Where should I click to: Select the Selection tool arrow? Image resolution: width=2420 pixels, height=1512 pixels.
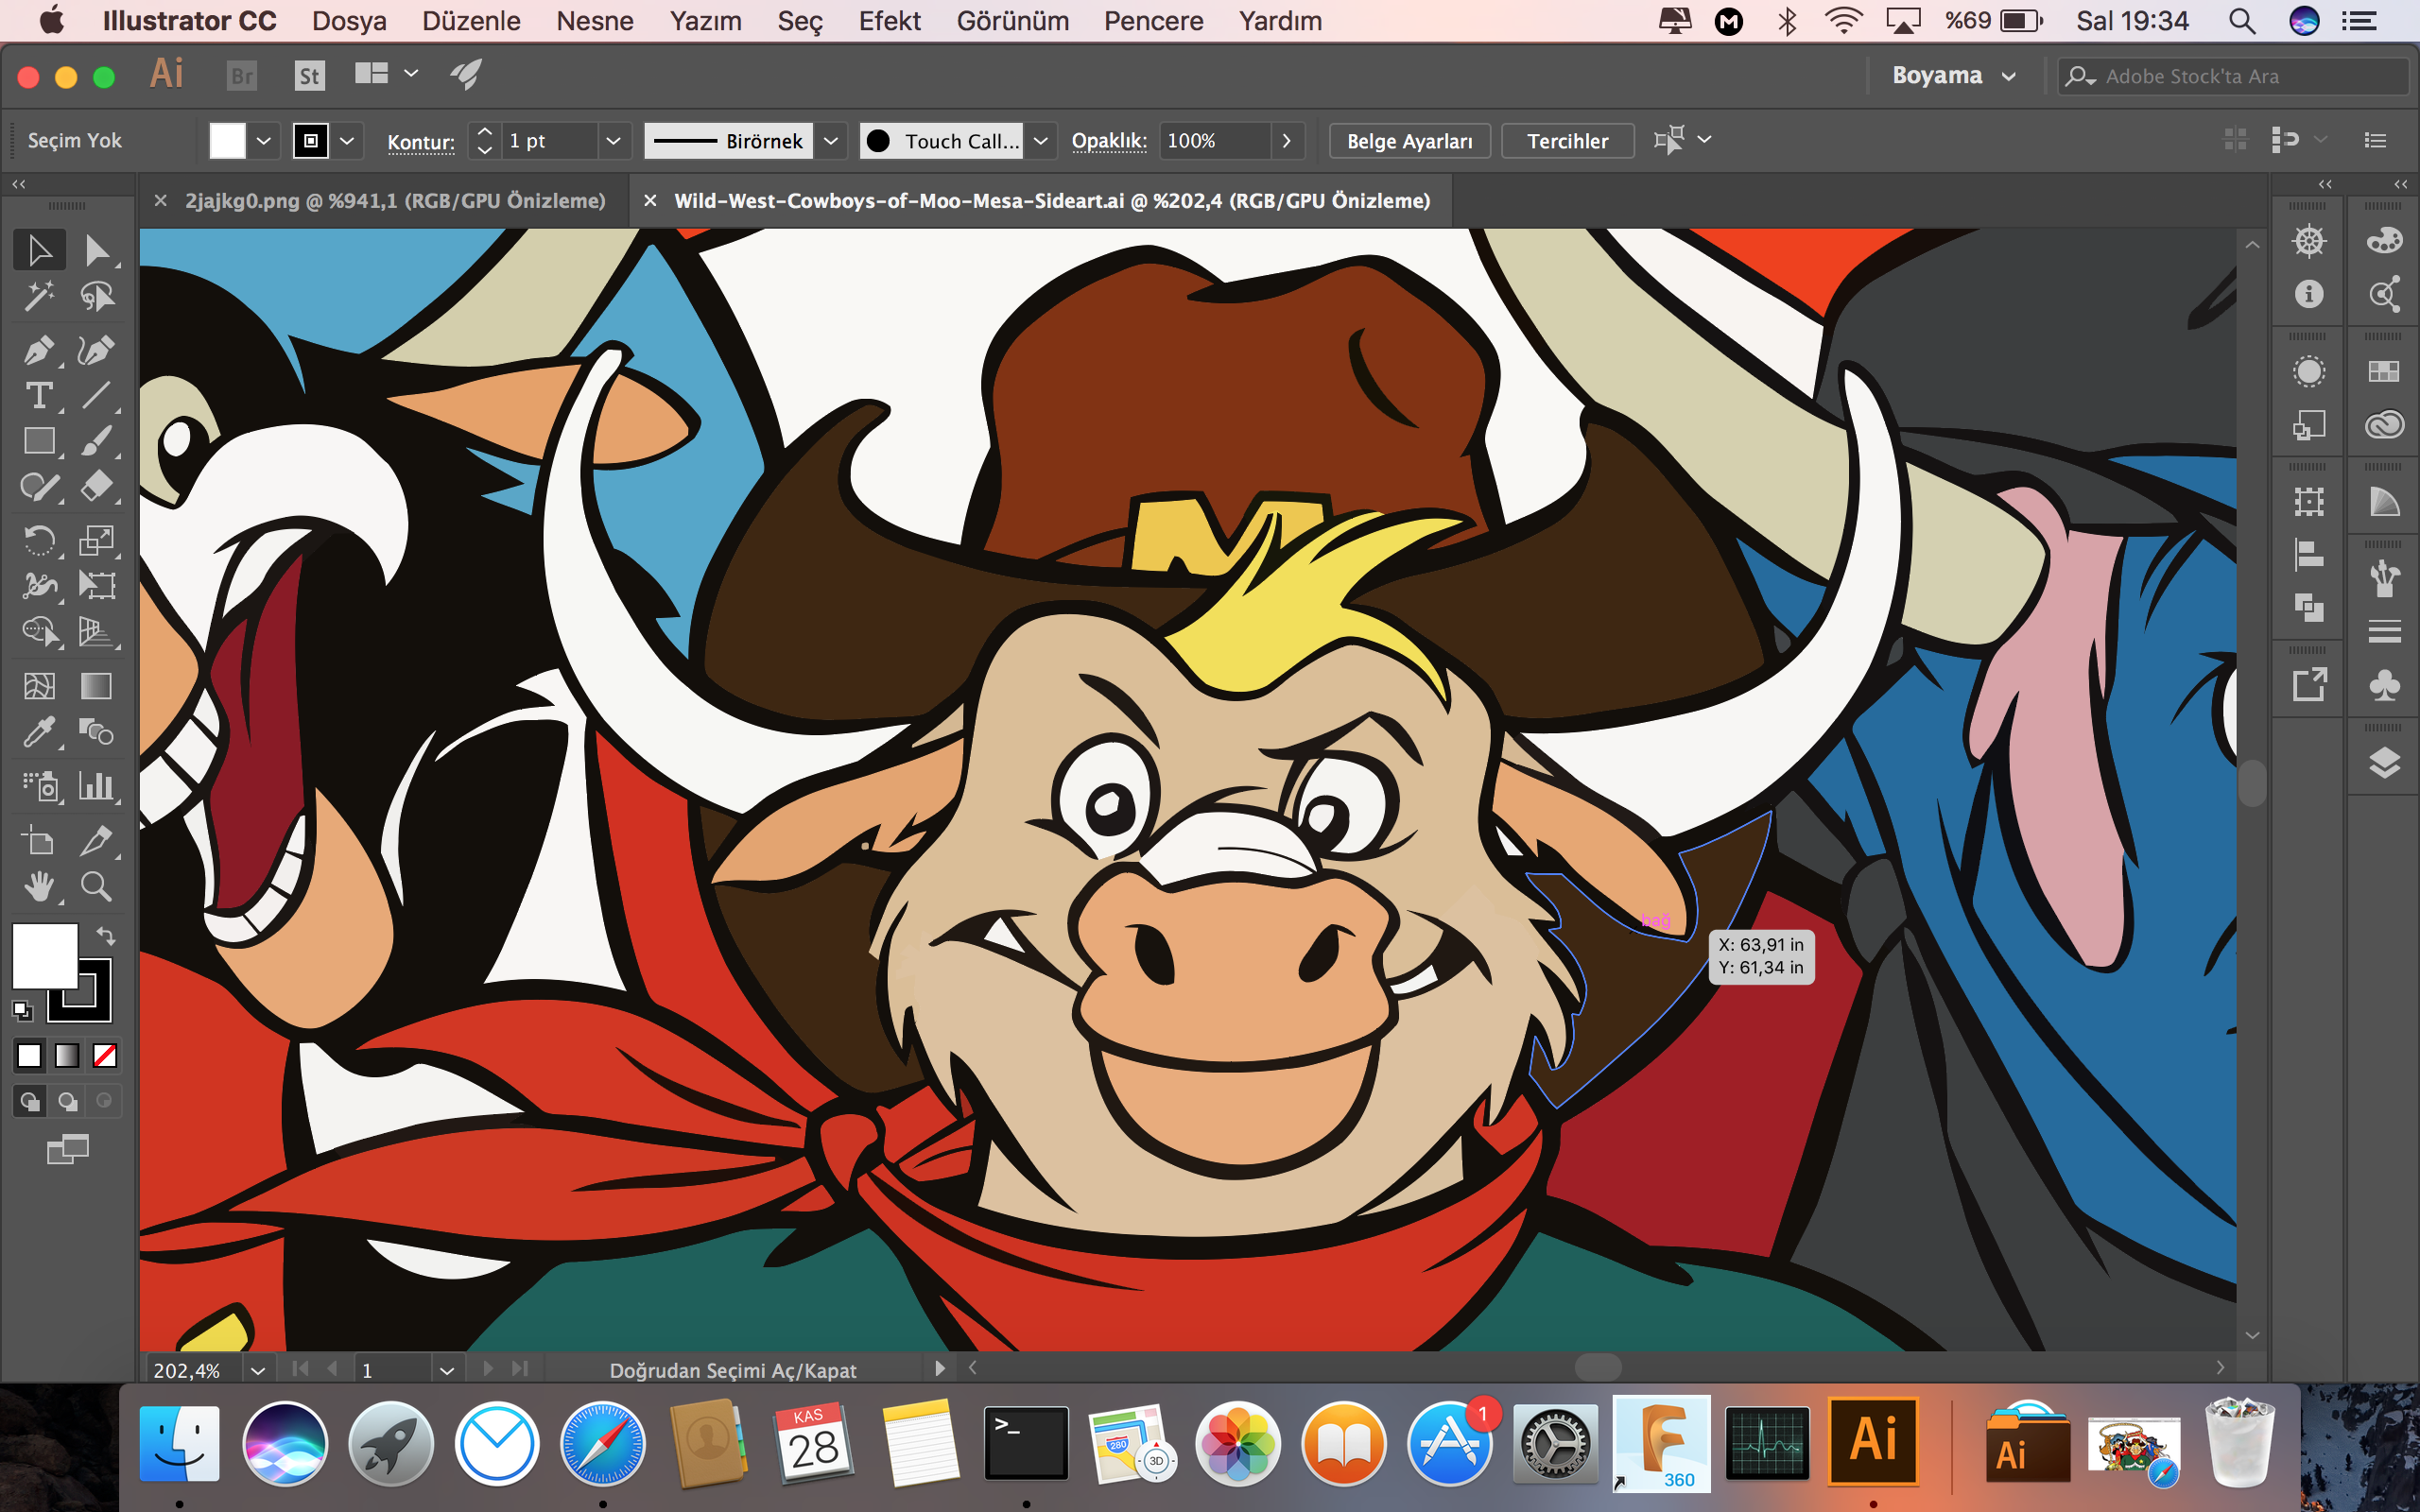40,250
